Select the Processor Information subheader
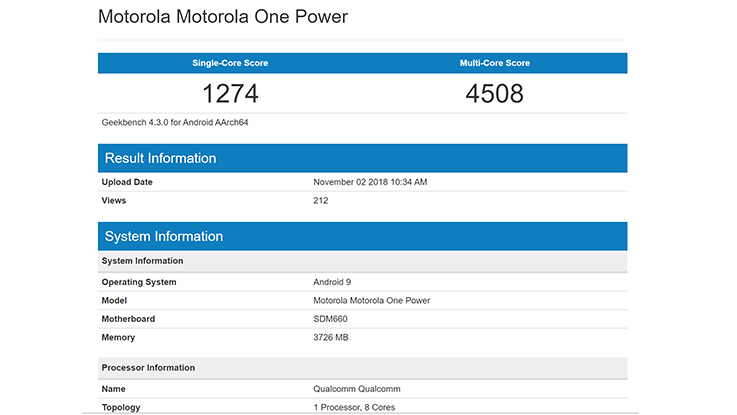 point(362,368)
